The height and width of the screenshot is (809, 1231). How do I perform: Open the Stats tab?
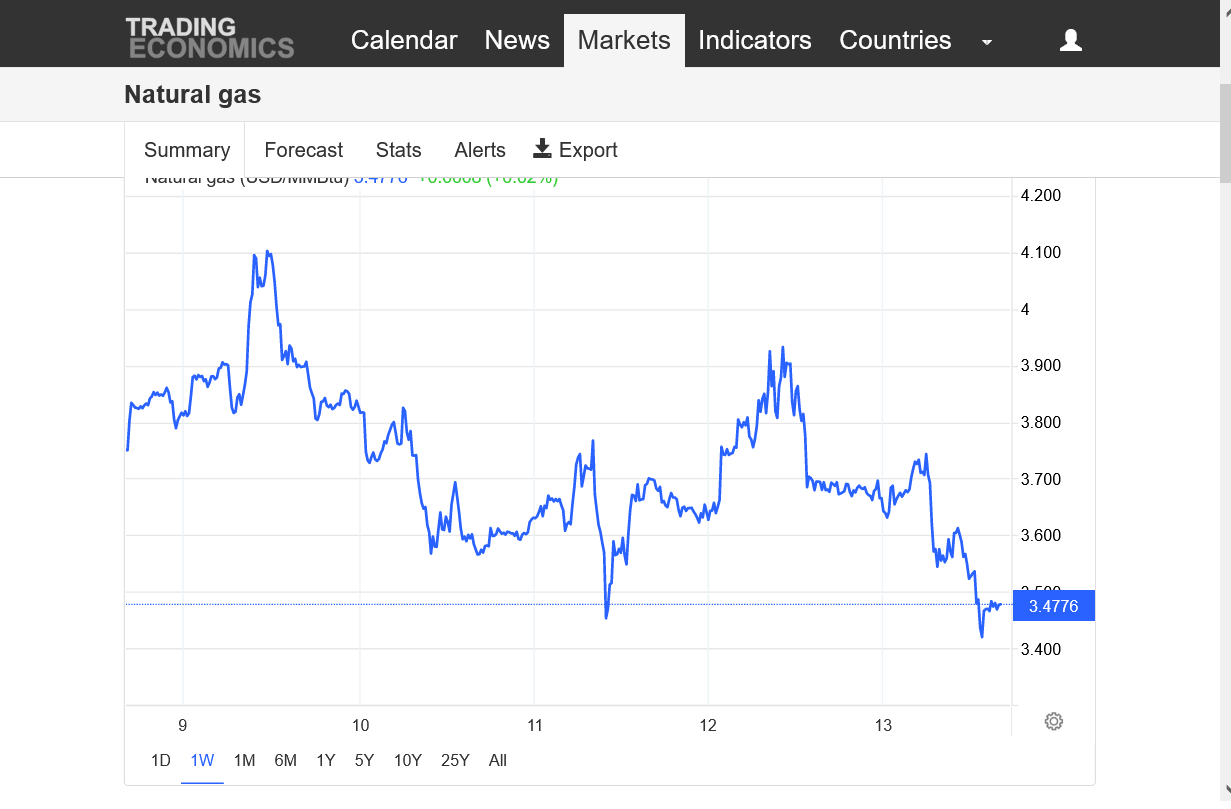coord(398,150)
